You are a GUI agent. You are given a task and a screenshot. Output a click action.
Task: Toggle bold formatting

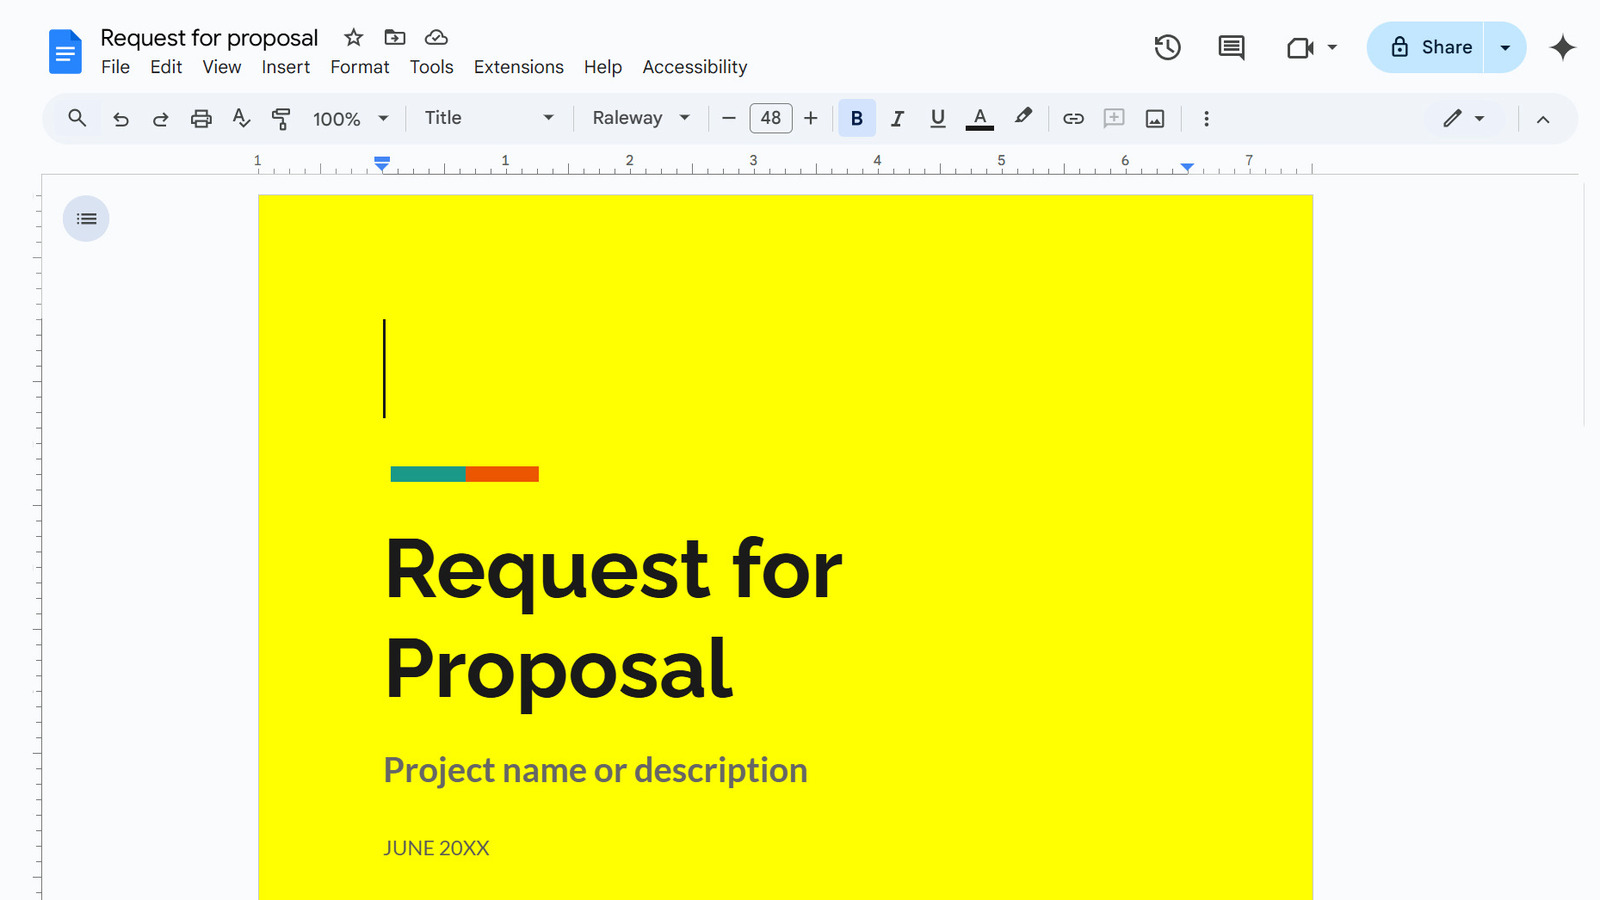856,118
